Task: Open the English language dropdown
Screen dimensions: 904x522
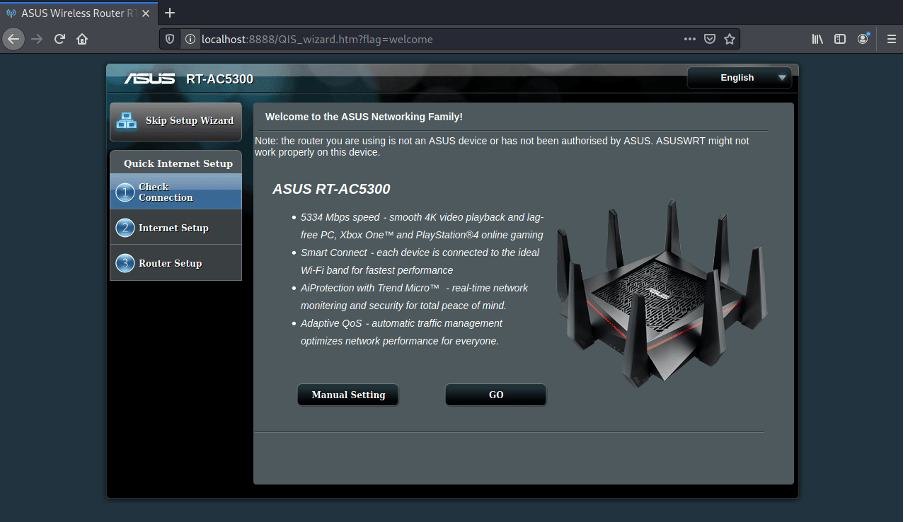Action: pyautogui.click(x=739, y=78)
